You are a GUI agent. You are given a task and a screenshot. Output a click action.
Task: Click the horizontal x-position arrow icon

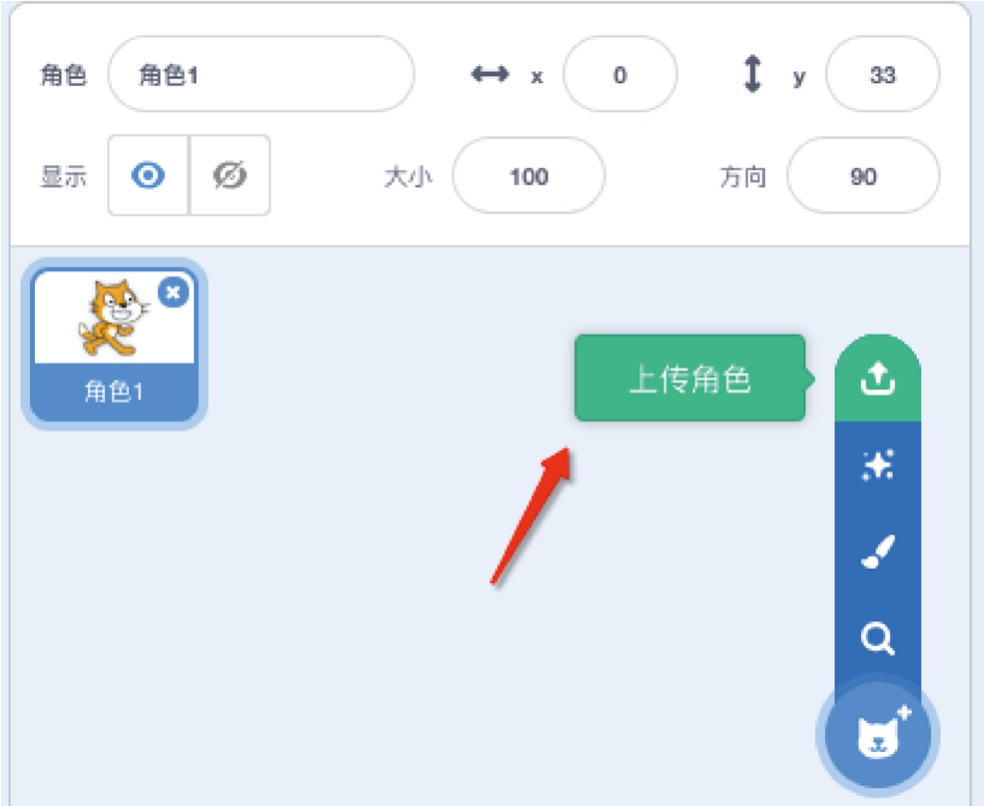pos(490,75)
